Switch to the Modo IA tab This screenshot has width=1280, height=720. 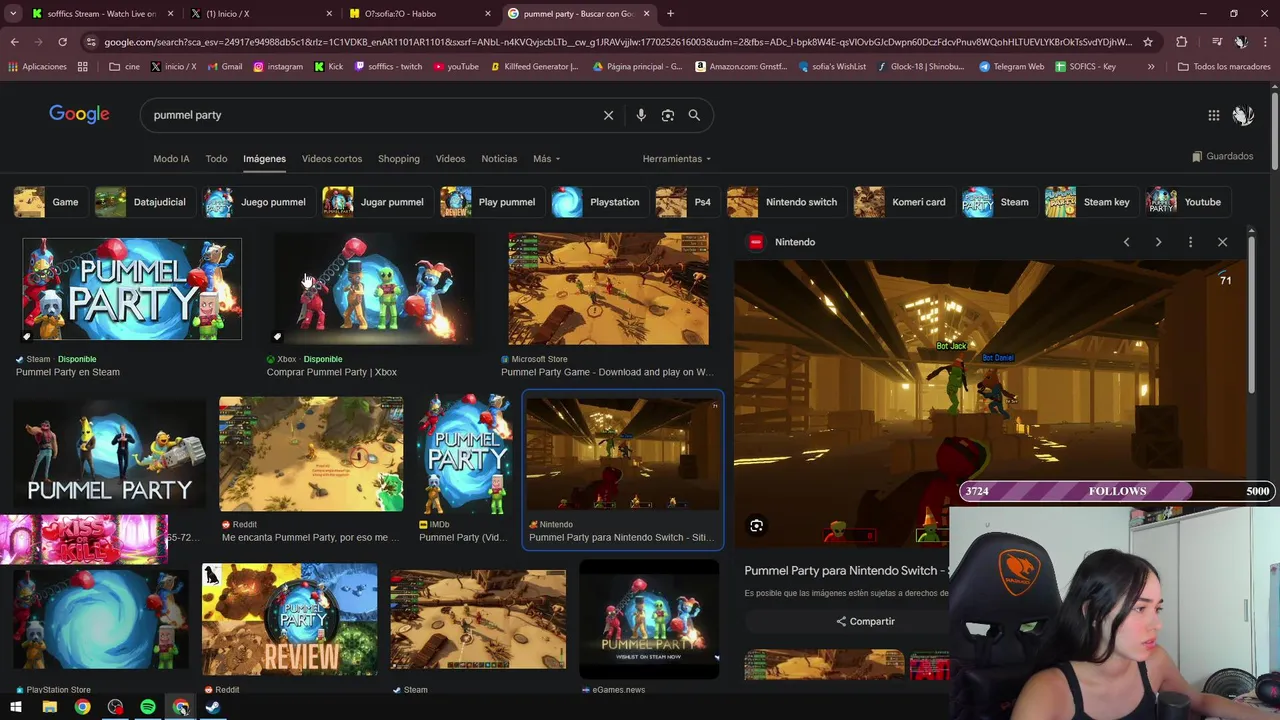point(171,159)
